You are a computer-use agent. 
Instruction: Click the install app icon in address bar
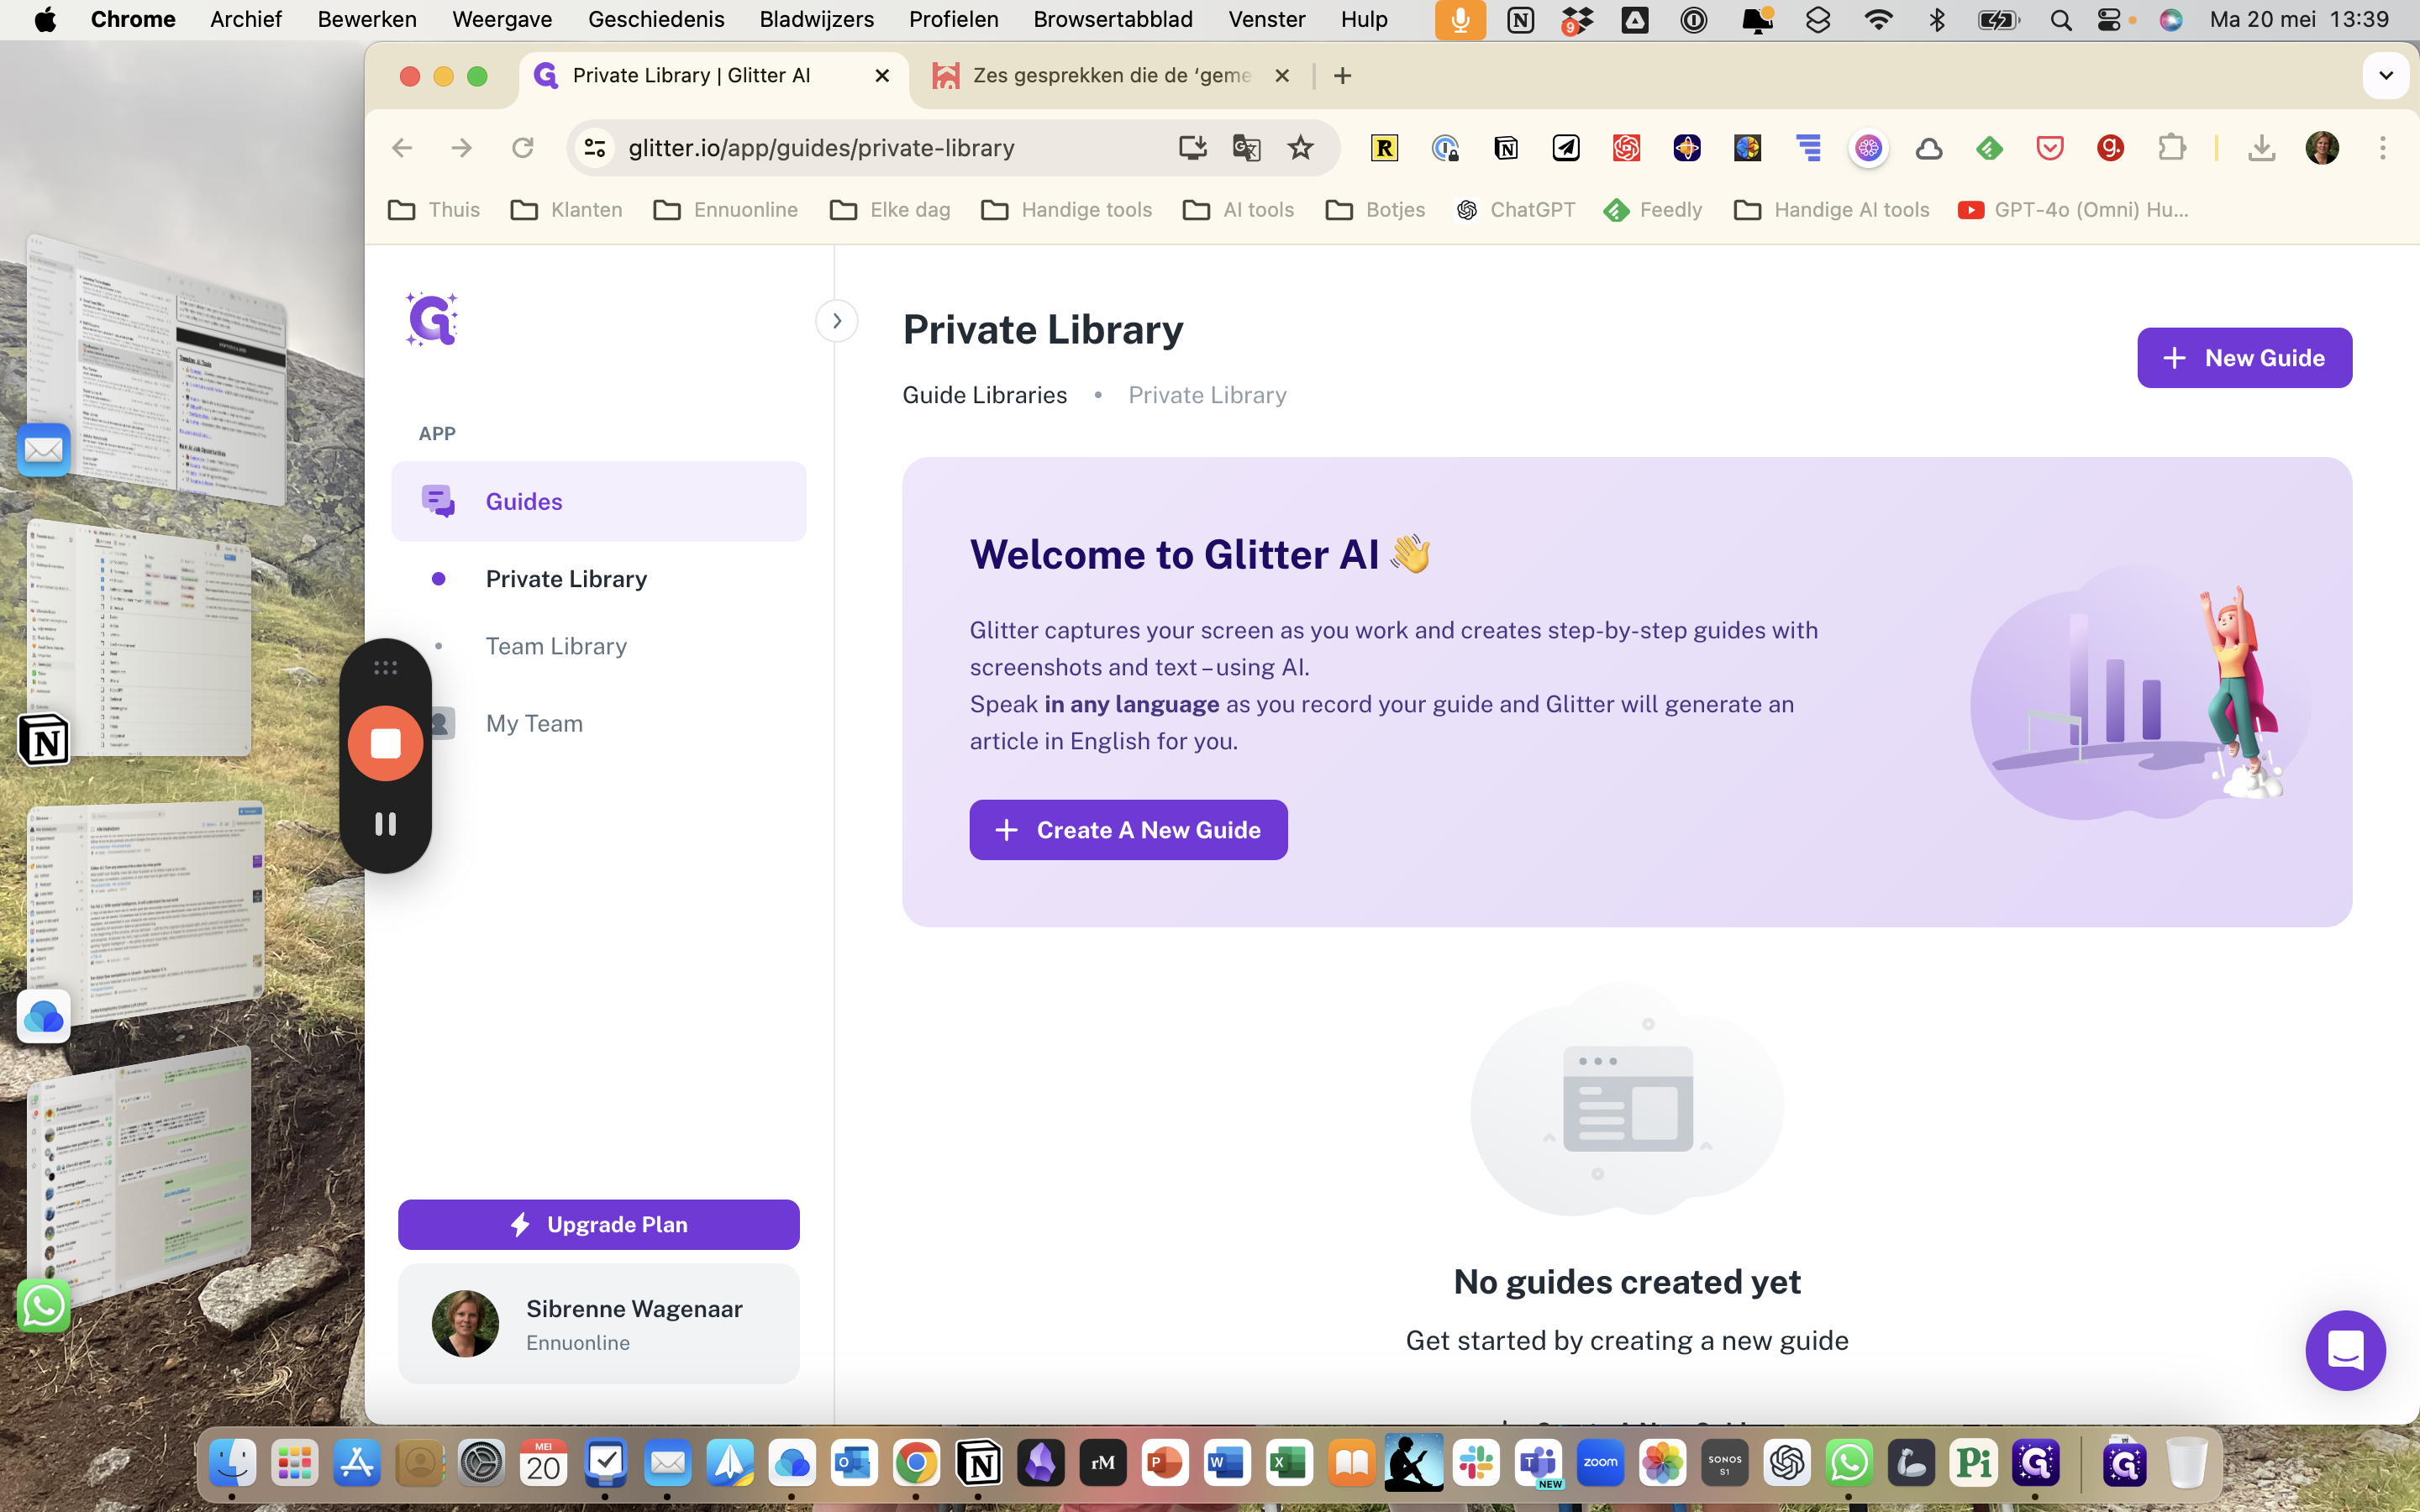click(x=1192, y=148)
